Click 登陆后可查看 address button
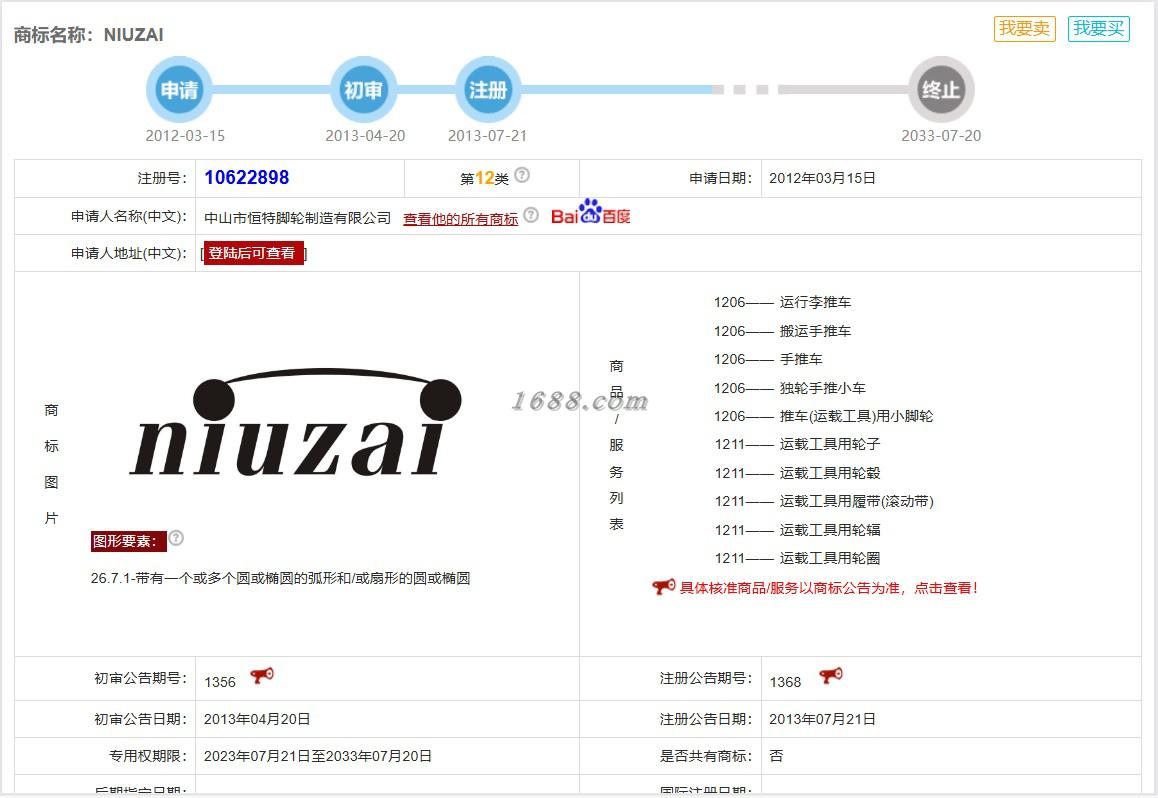1158x798 pixels. [253, 253]
